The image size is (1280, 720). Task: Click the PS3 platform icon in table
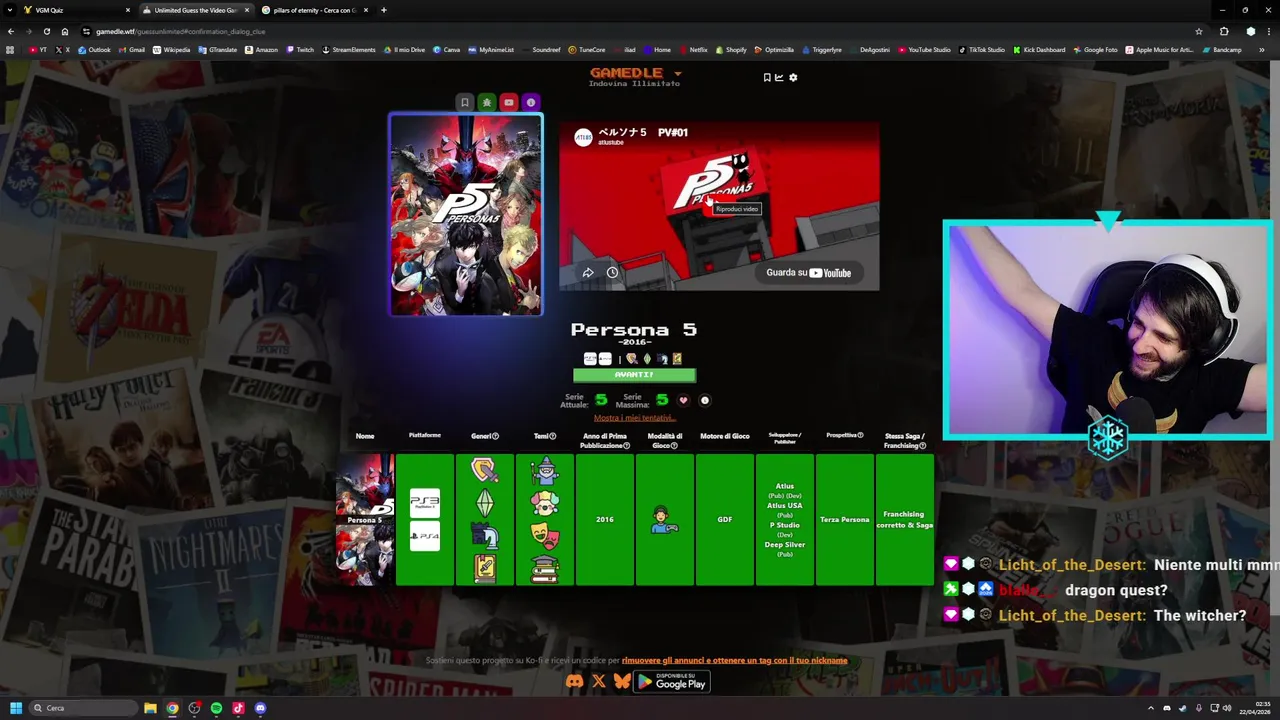click(425, 502)
